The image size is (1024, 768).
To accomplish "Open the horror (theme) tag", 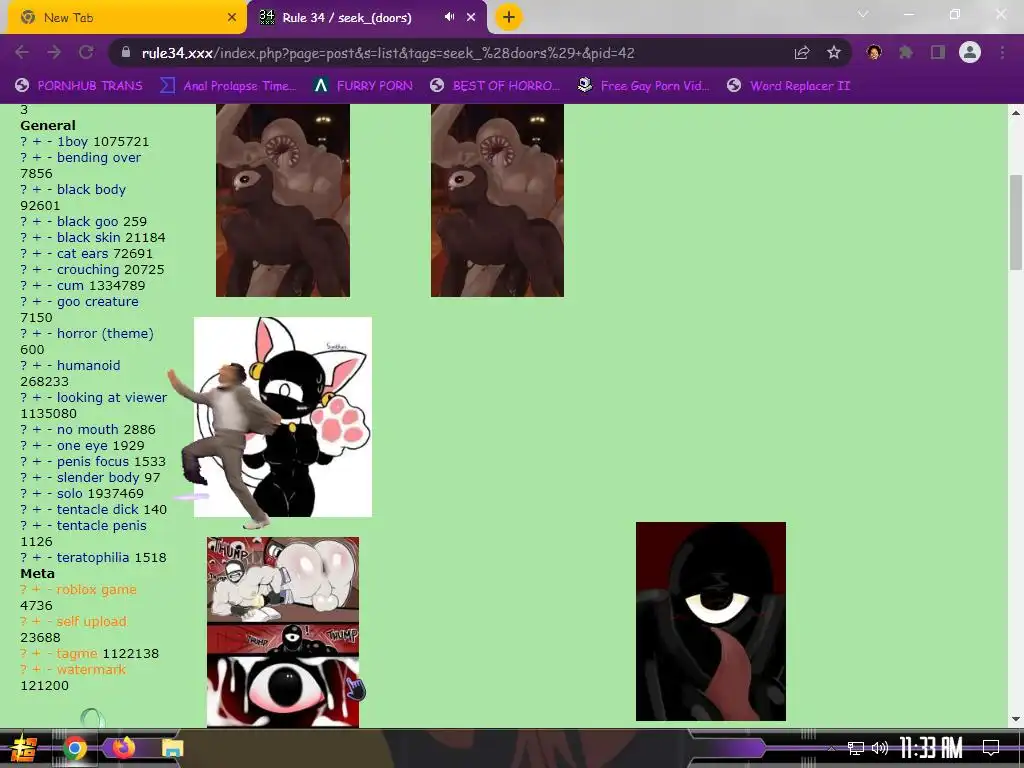I will tap(105, 334).
